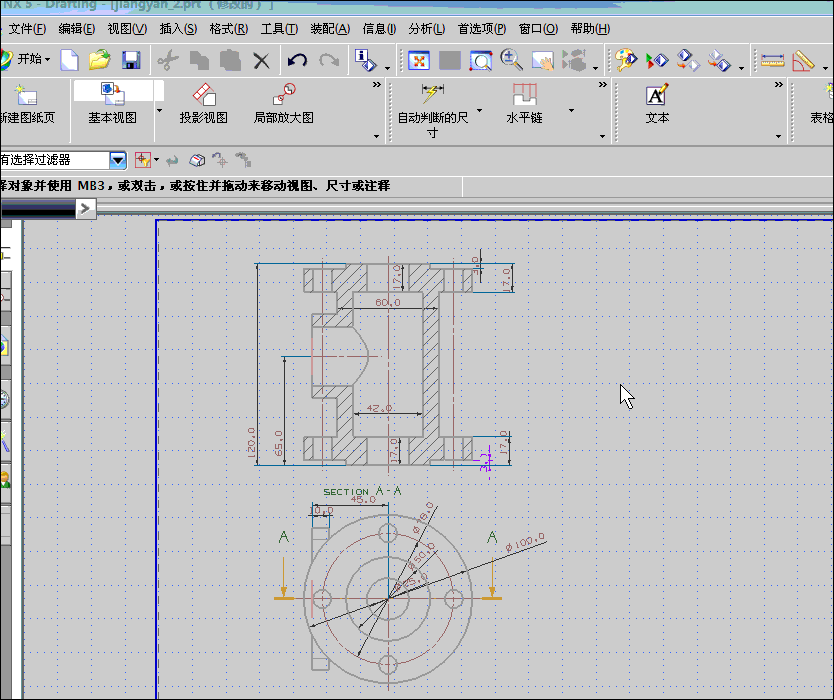Expand the Horizontal Chain (水平链) dropdown arrow

point(571,110)
